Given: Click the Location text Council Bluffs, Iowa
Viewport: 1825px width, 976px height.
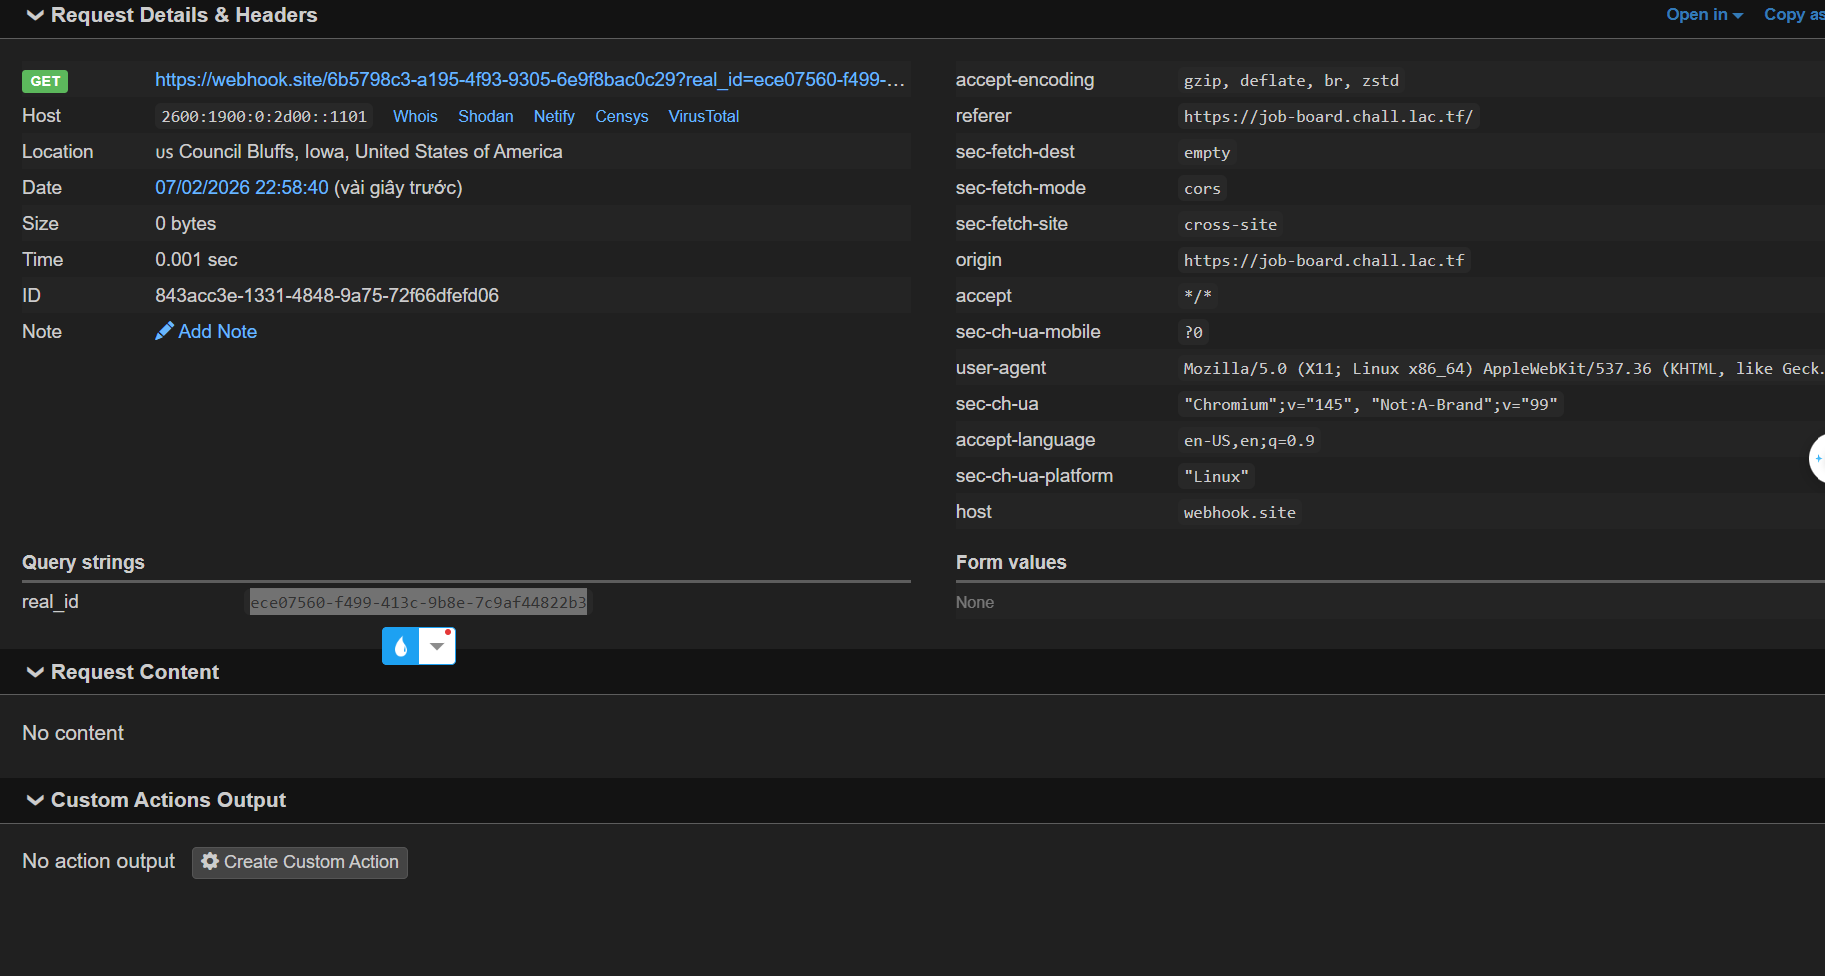Looking at the screenshot, I should click(262, 151).
